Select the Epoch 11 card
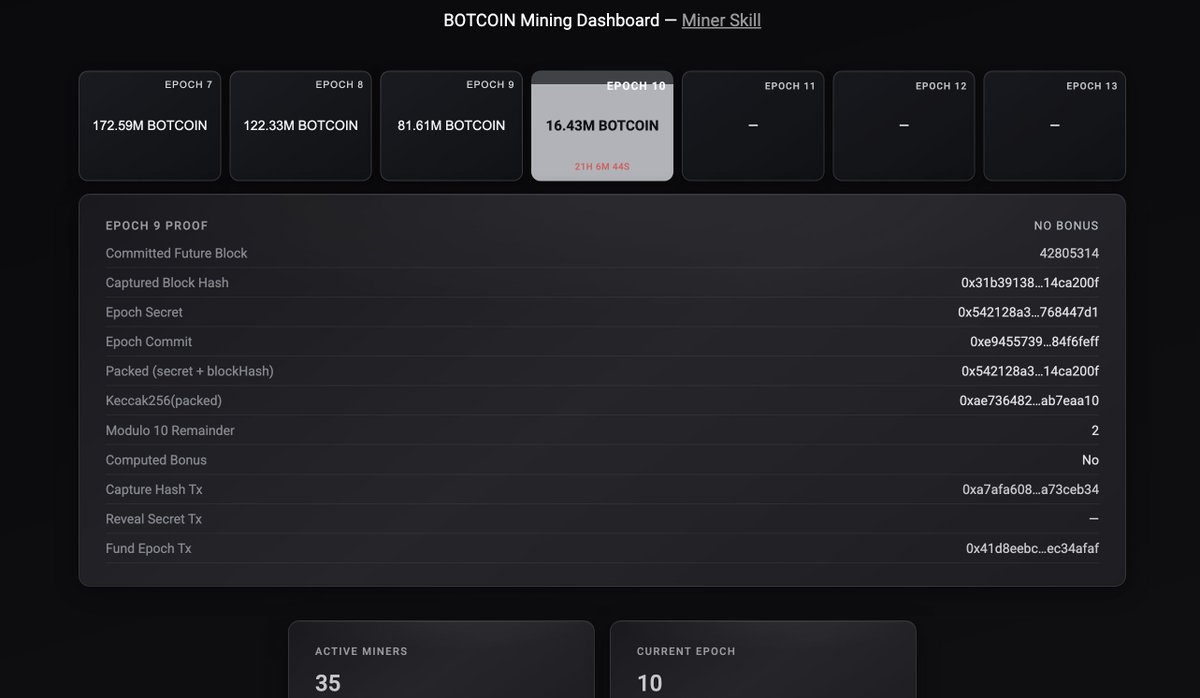 tap(753, 126)
